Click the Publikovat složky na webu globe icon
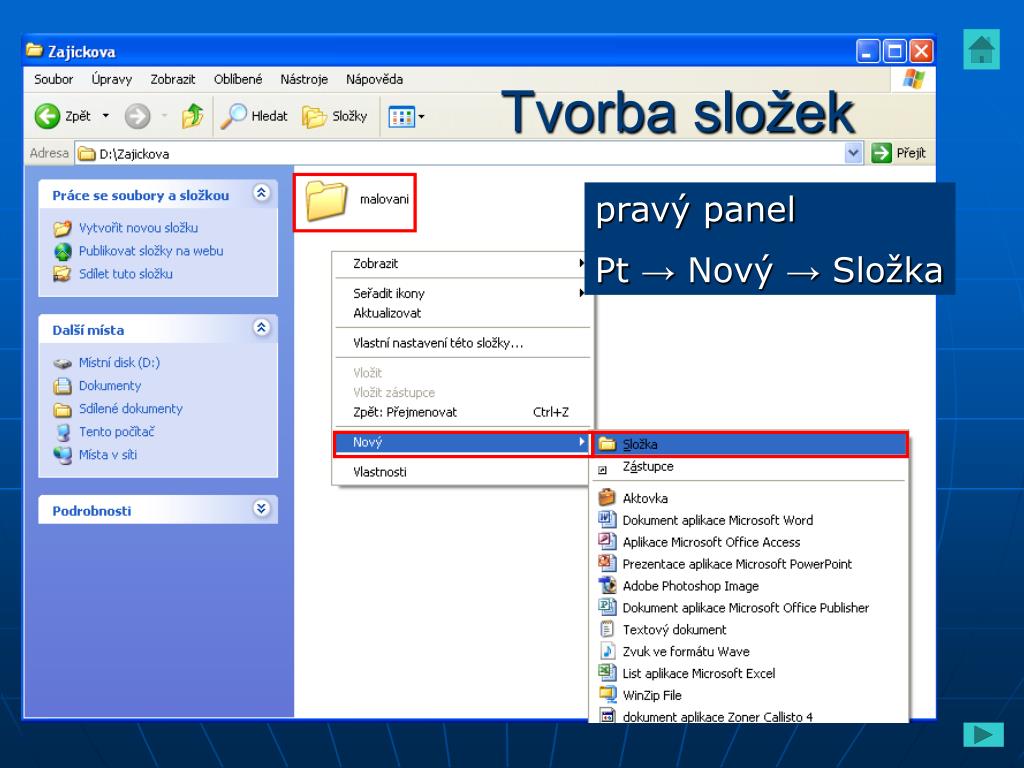The image size is (1024, 768). (62, 251)
